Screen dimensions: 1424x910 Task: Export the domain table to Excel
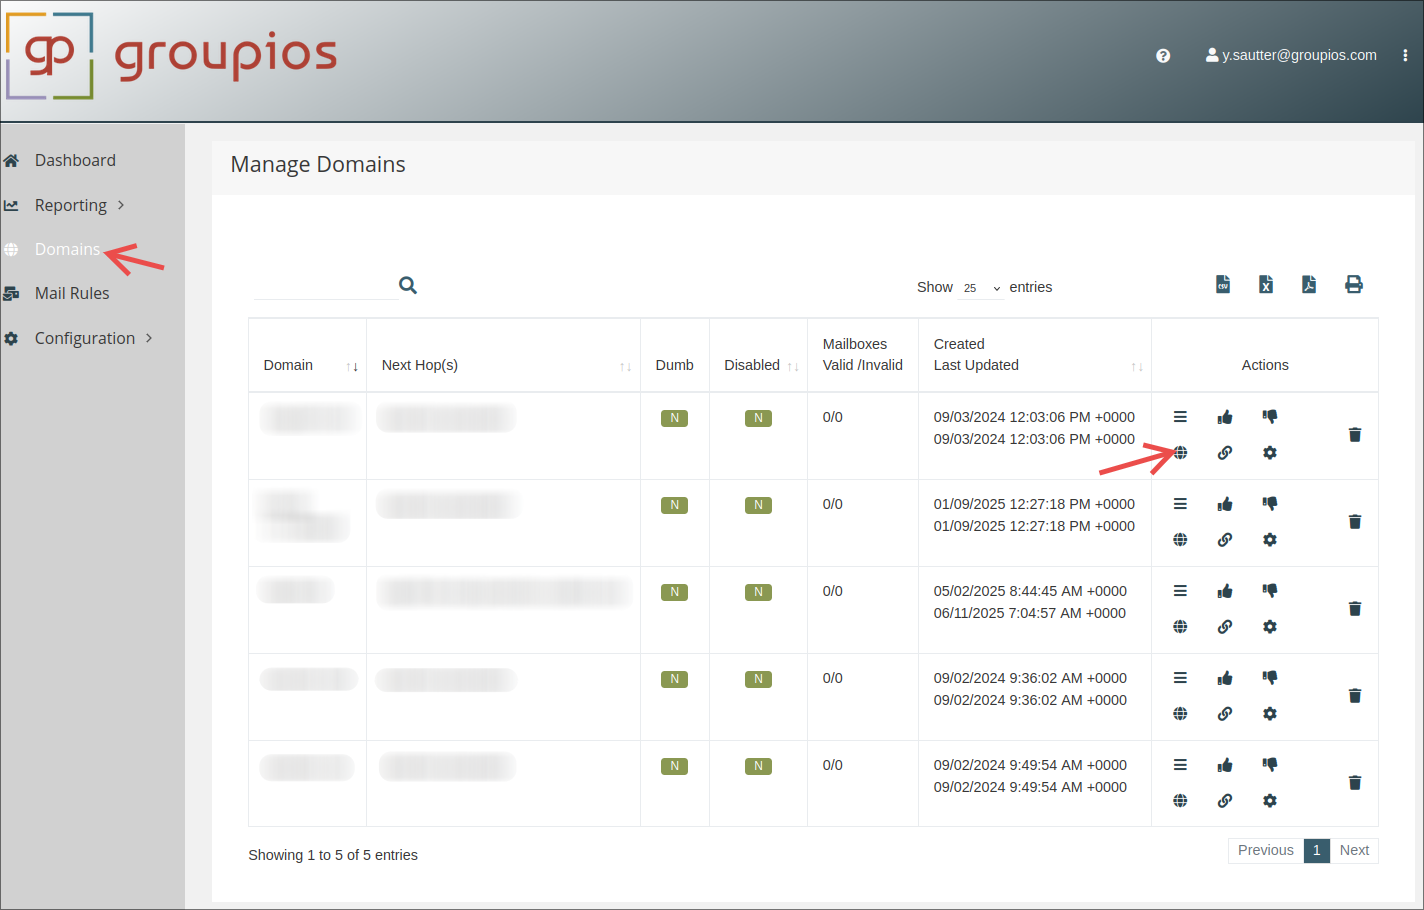pyautogui.click(x=1265, y=285)
